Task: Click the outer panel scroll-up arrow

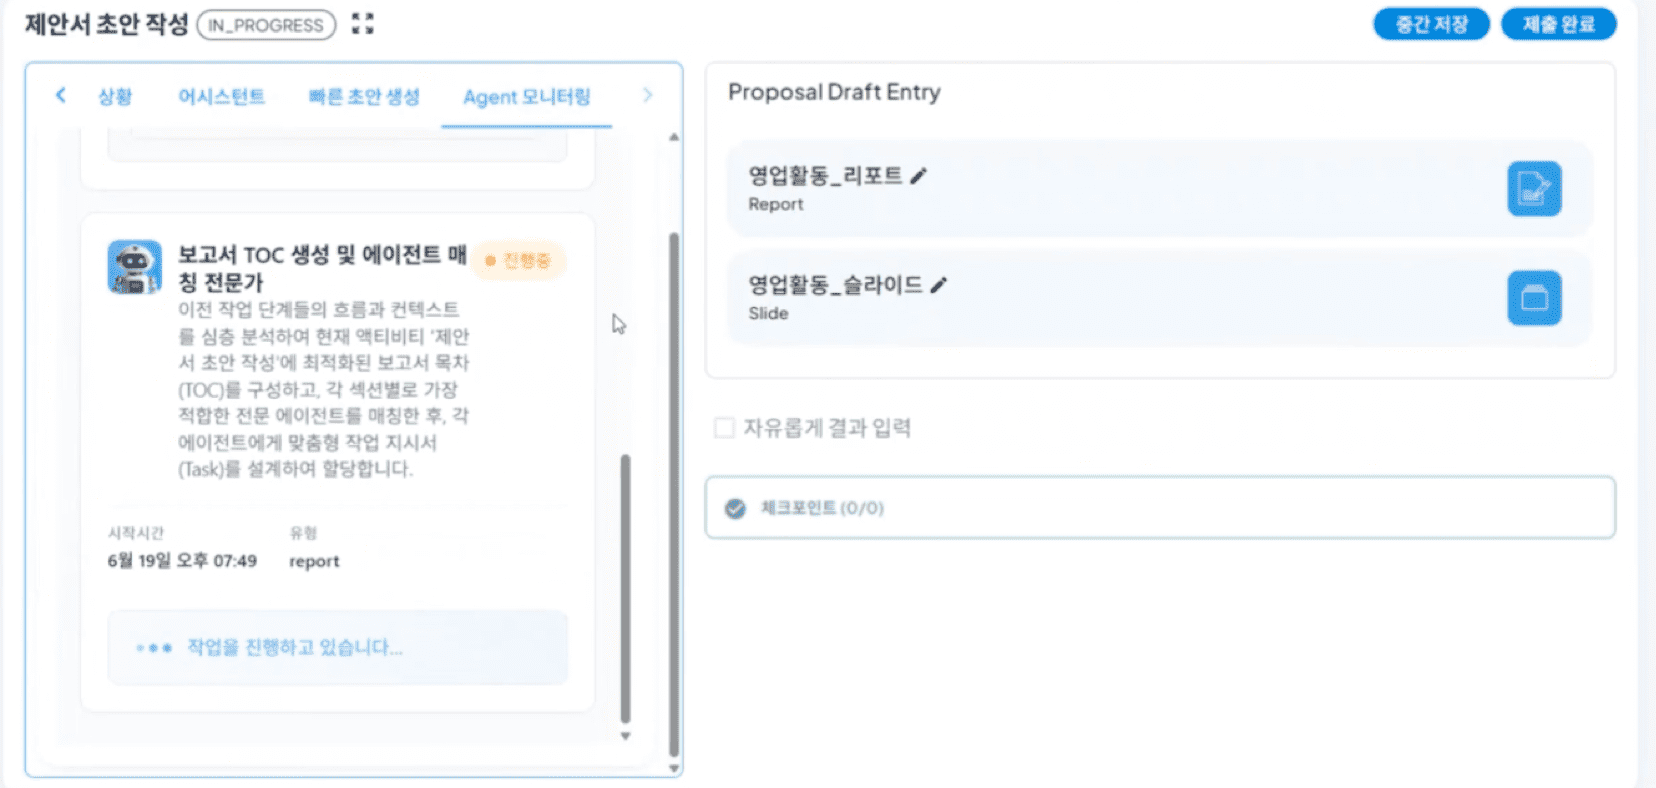Action: pos(674,137)
